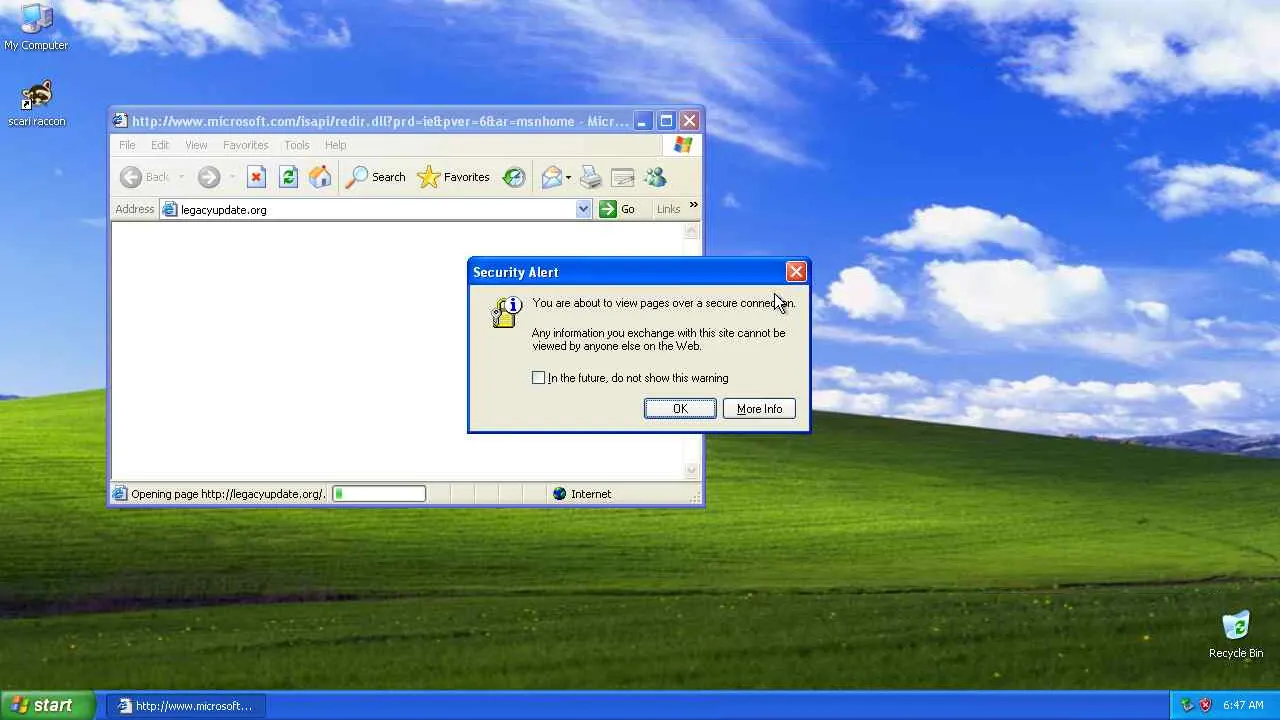Click the 'You are about to view pages' message
This screenshot has height=720, width=1280.
[x=664, y=303]
